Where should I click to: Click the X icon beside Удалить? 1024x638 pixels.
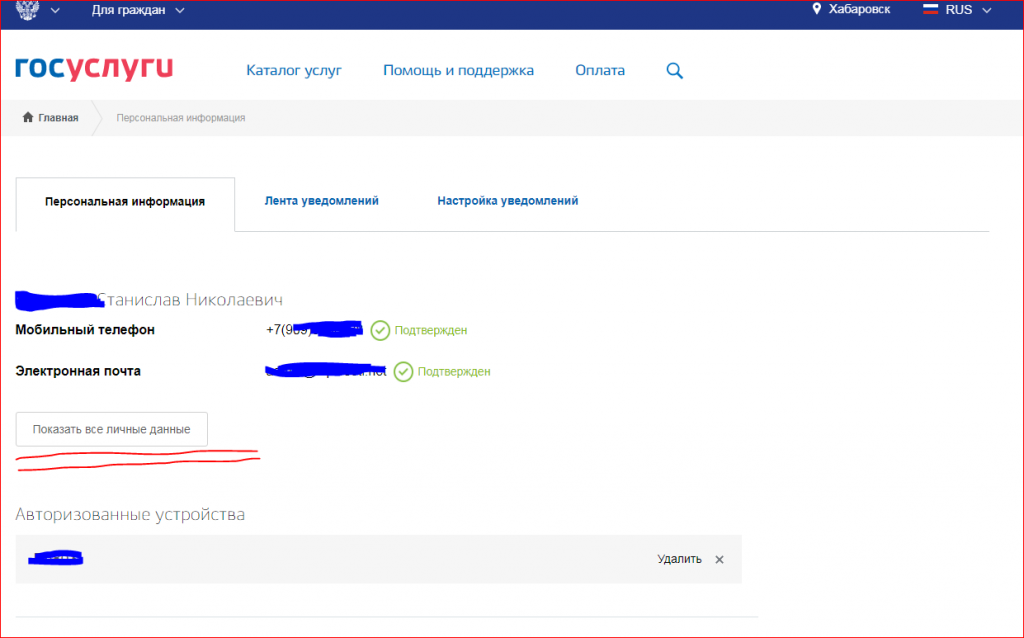pos(719,560)
